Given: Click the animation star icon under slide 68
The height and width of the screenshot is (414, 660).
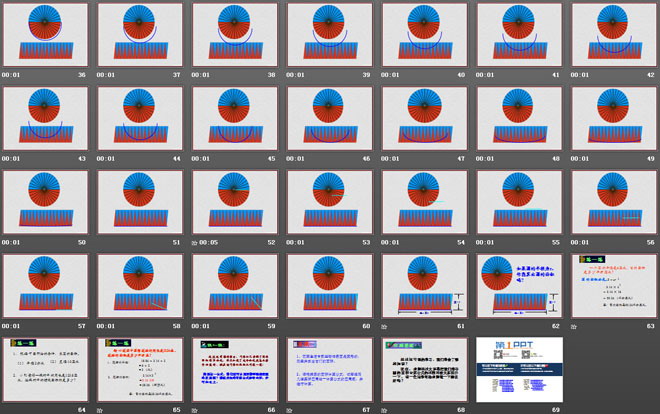Looking at the screenshot, I should coord(386,409).
